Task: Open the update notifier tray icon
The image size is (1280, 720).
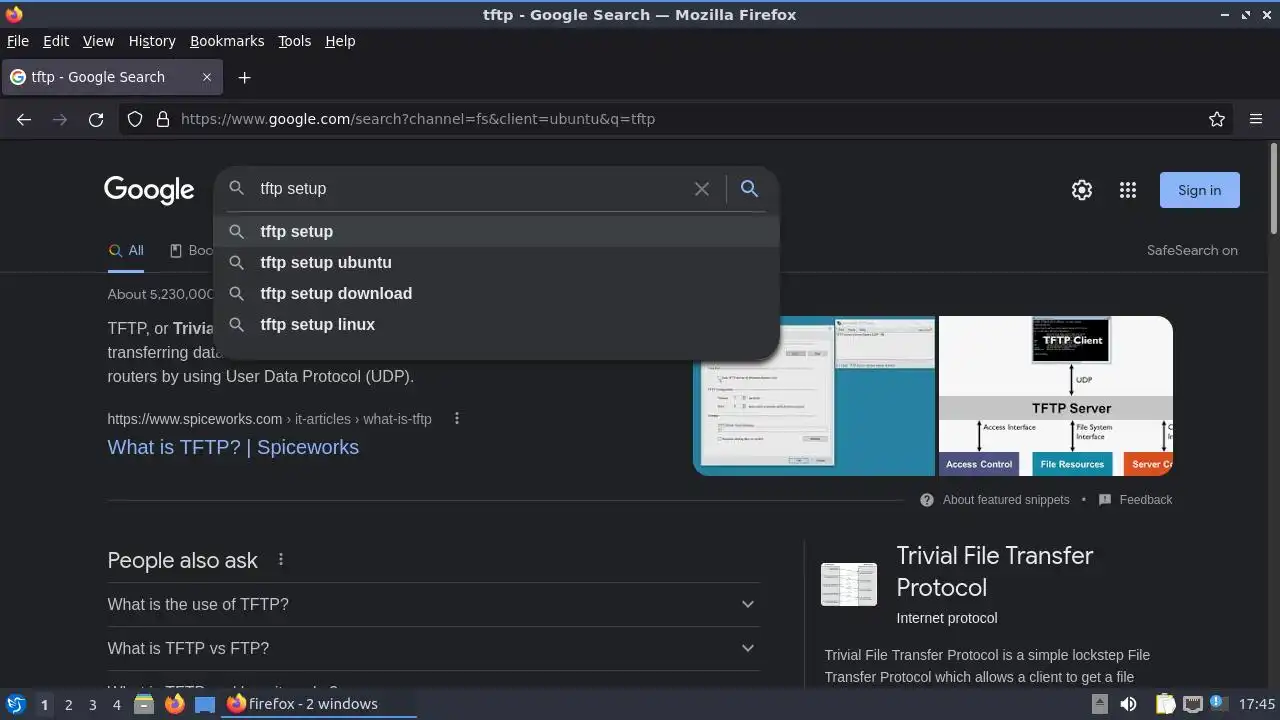Action: pos(1217,703)
